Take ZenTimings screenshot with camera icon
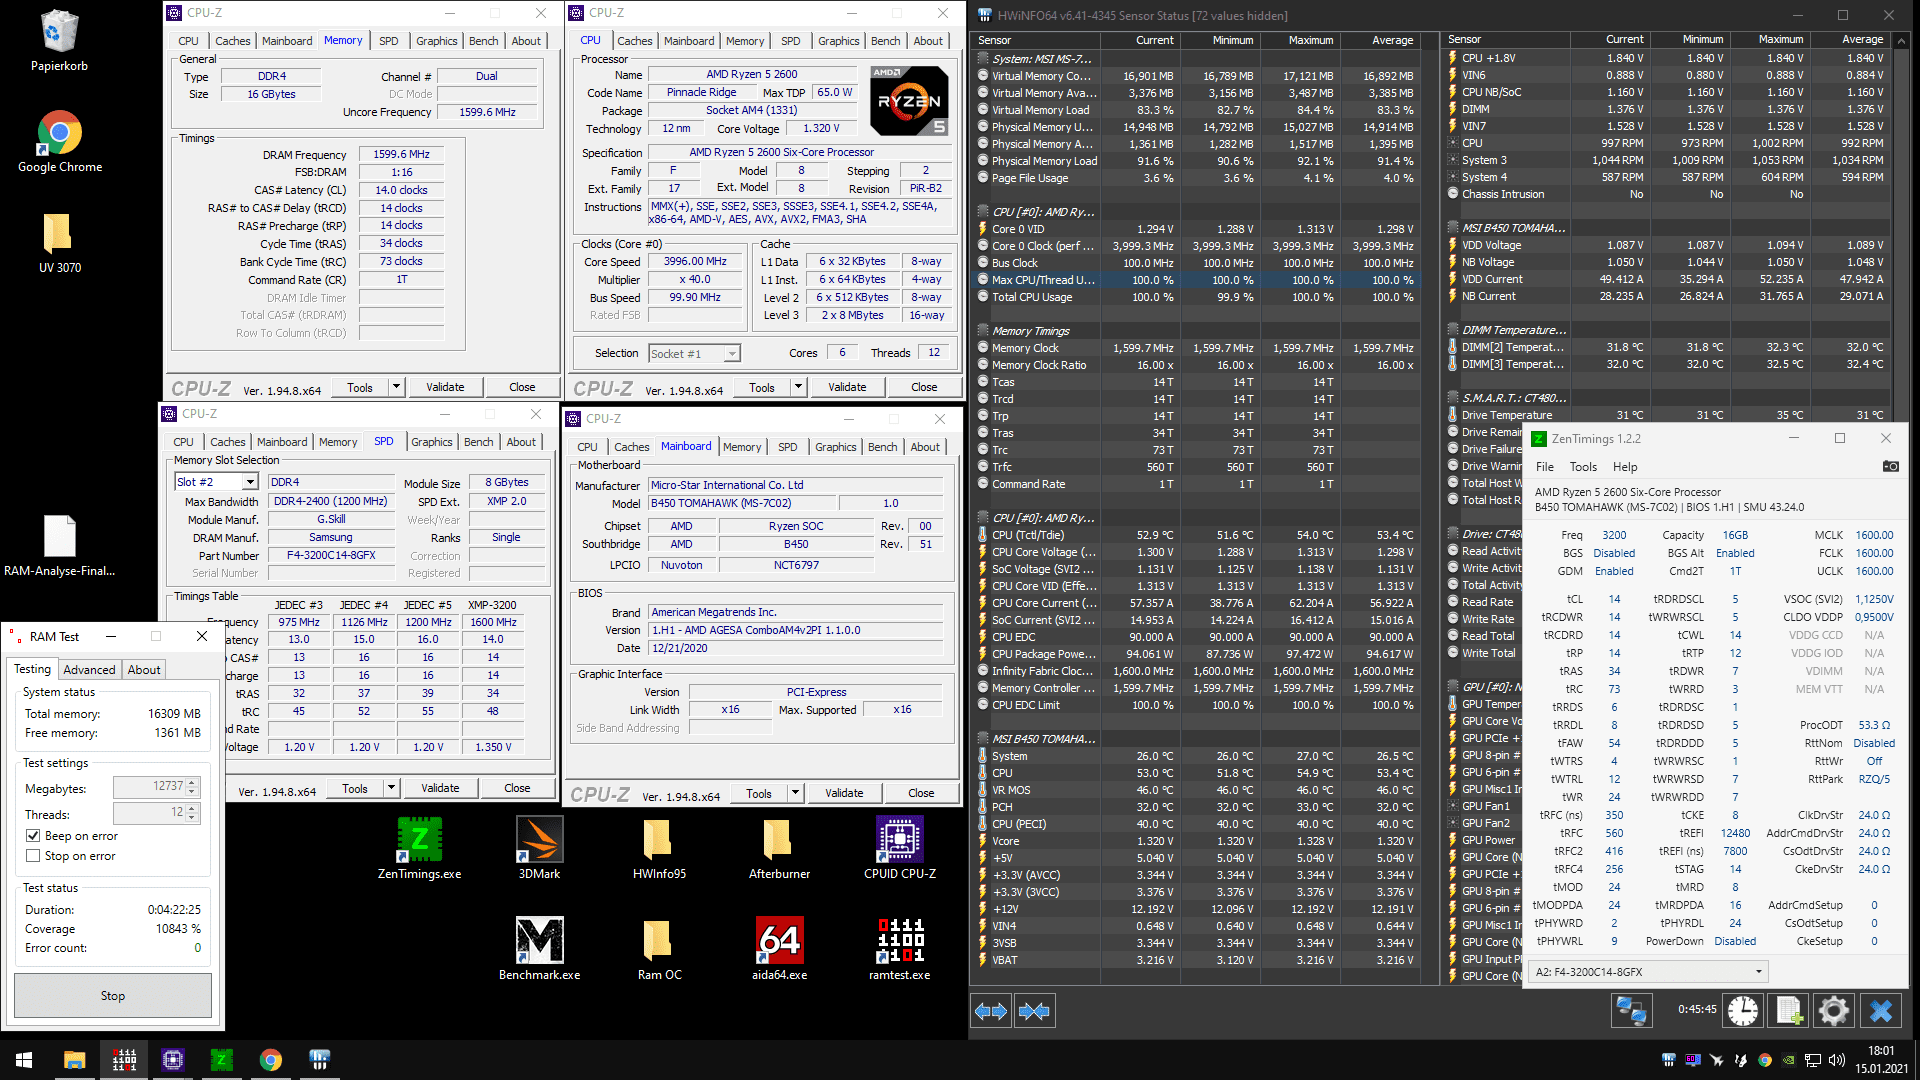Viewport: 1920px width, 1080px height. pyautogui.click(x=1890, y=467)
